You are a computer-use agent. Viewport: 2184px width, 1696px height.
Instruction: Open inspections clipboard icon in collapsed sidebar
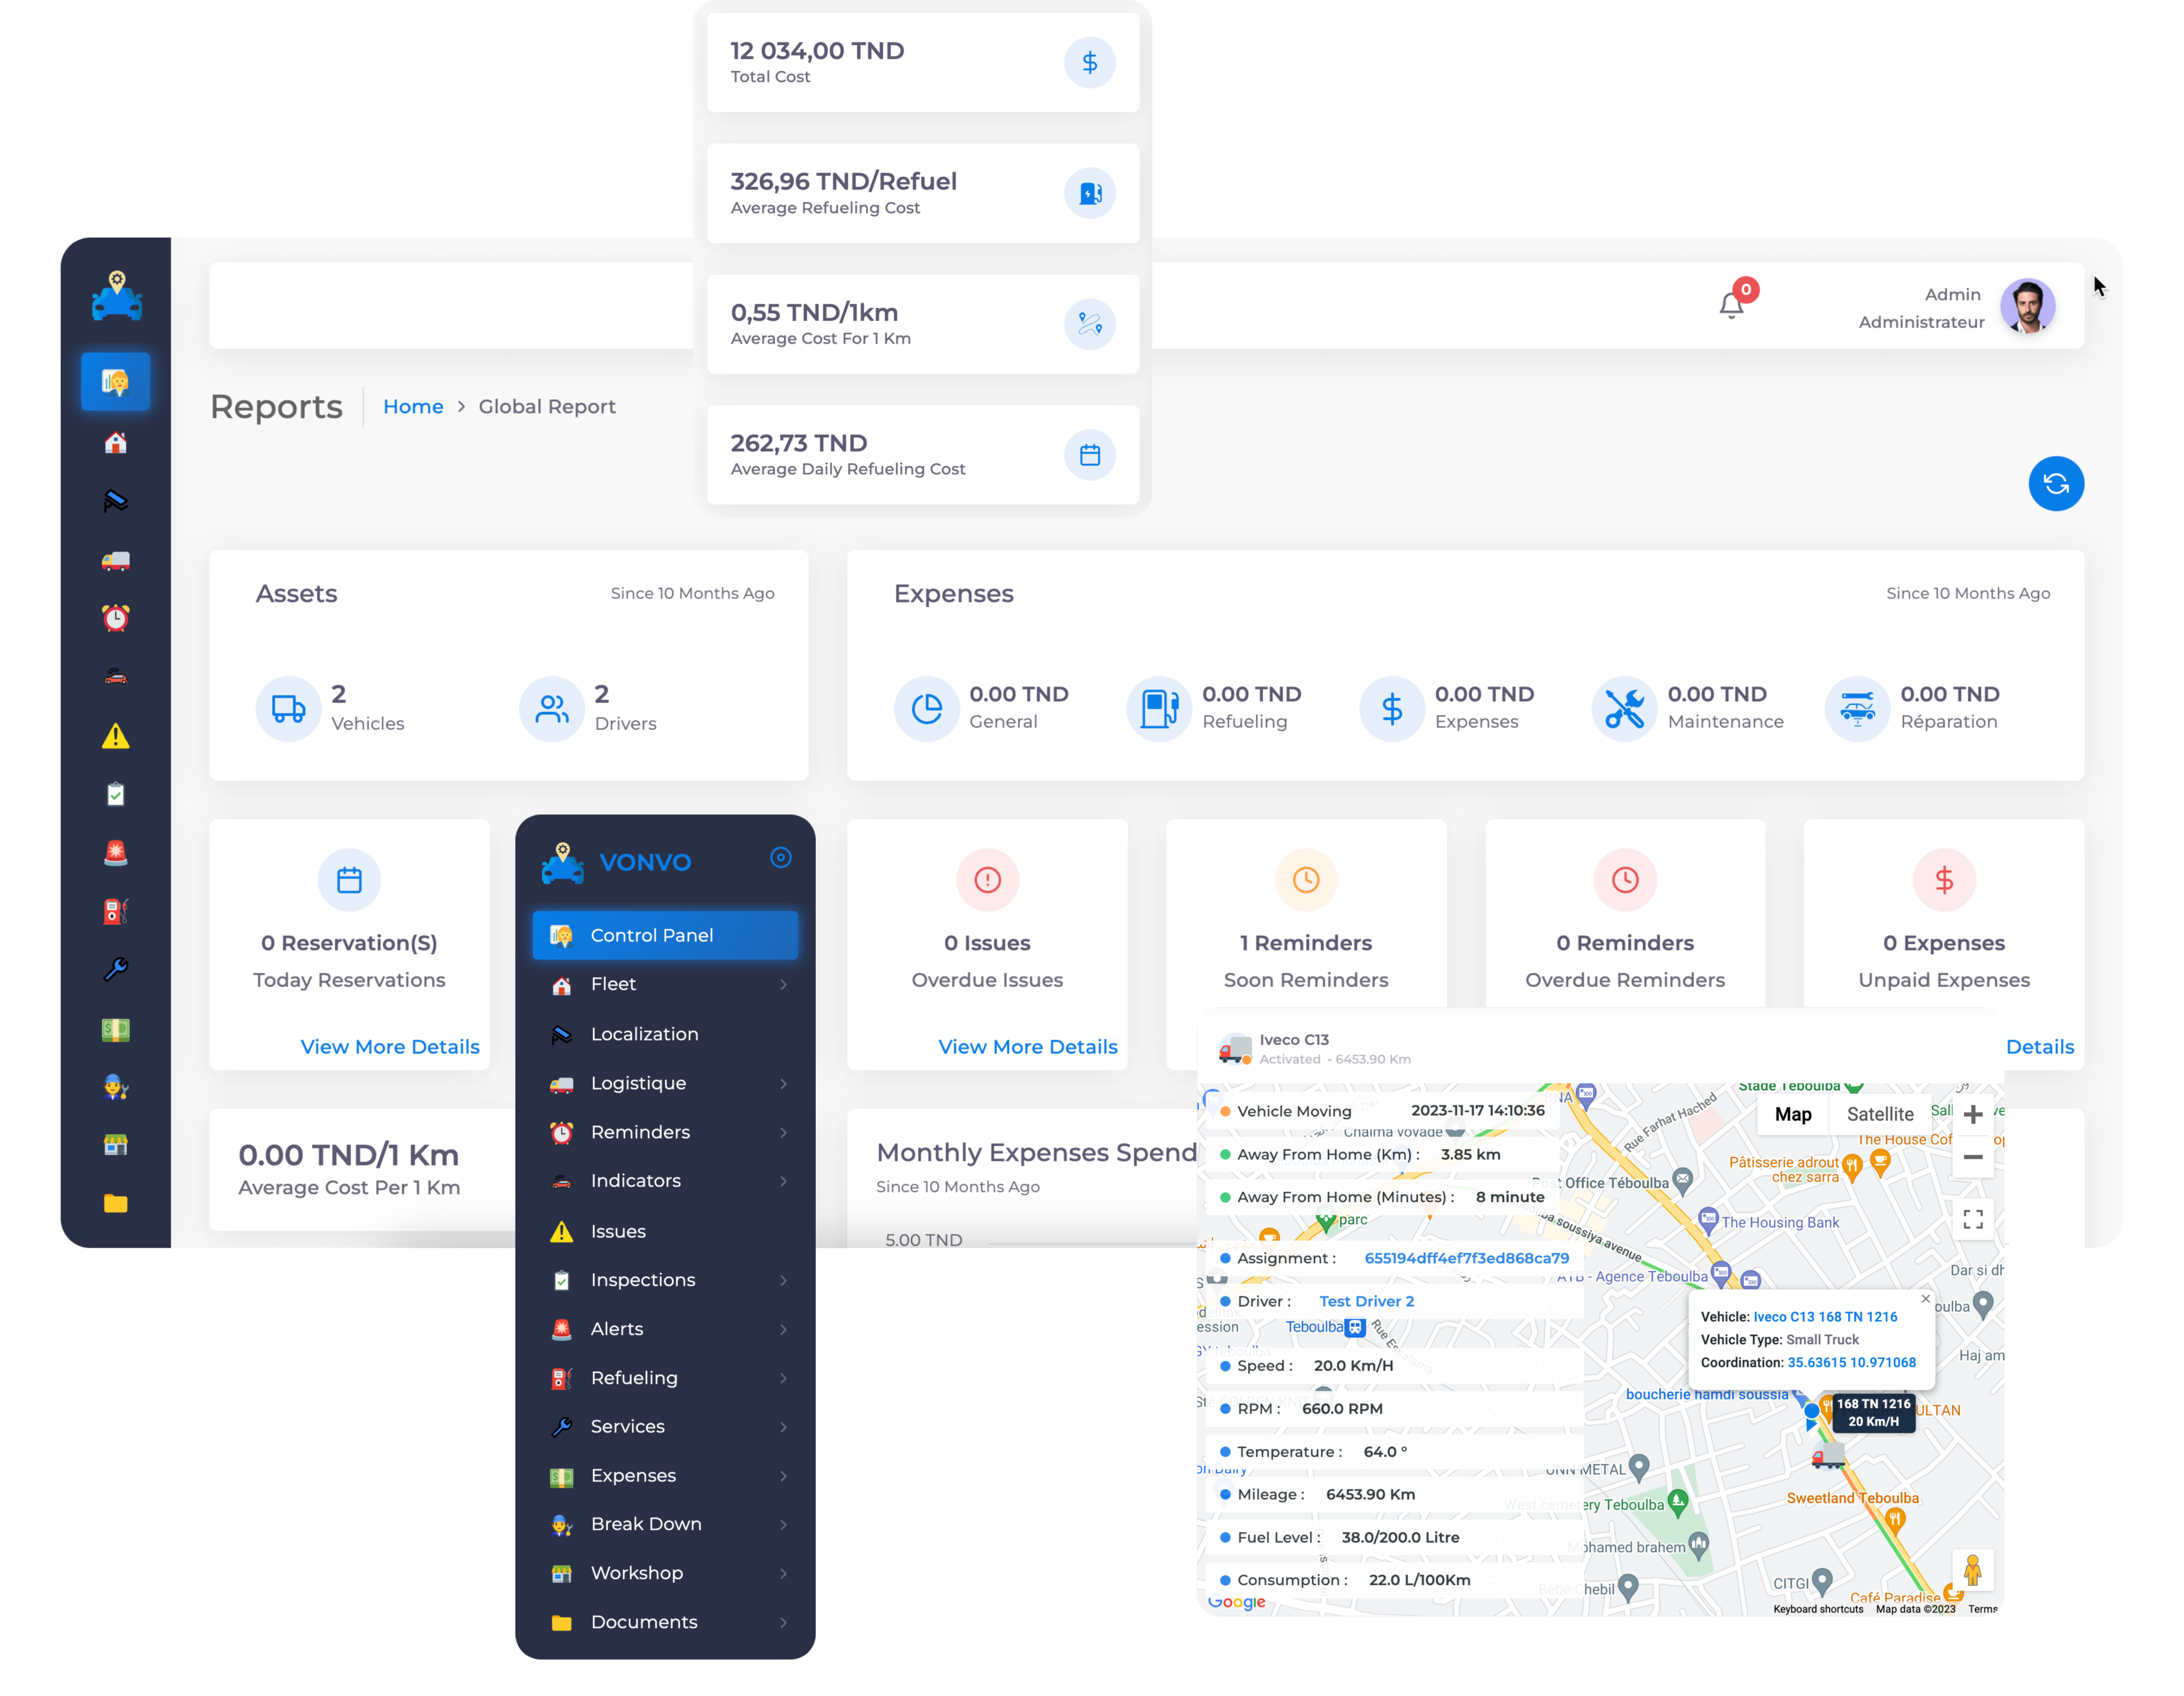pos(116,794)
